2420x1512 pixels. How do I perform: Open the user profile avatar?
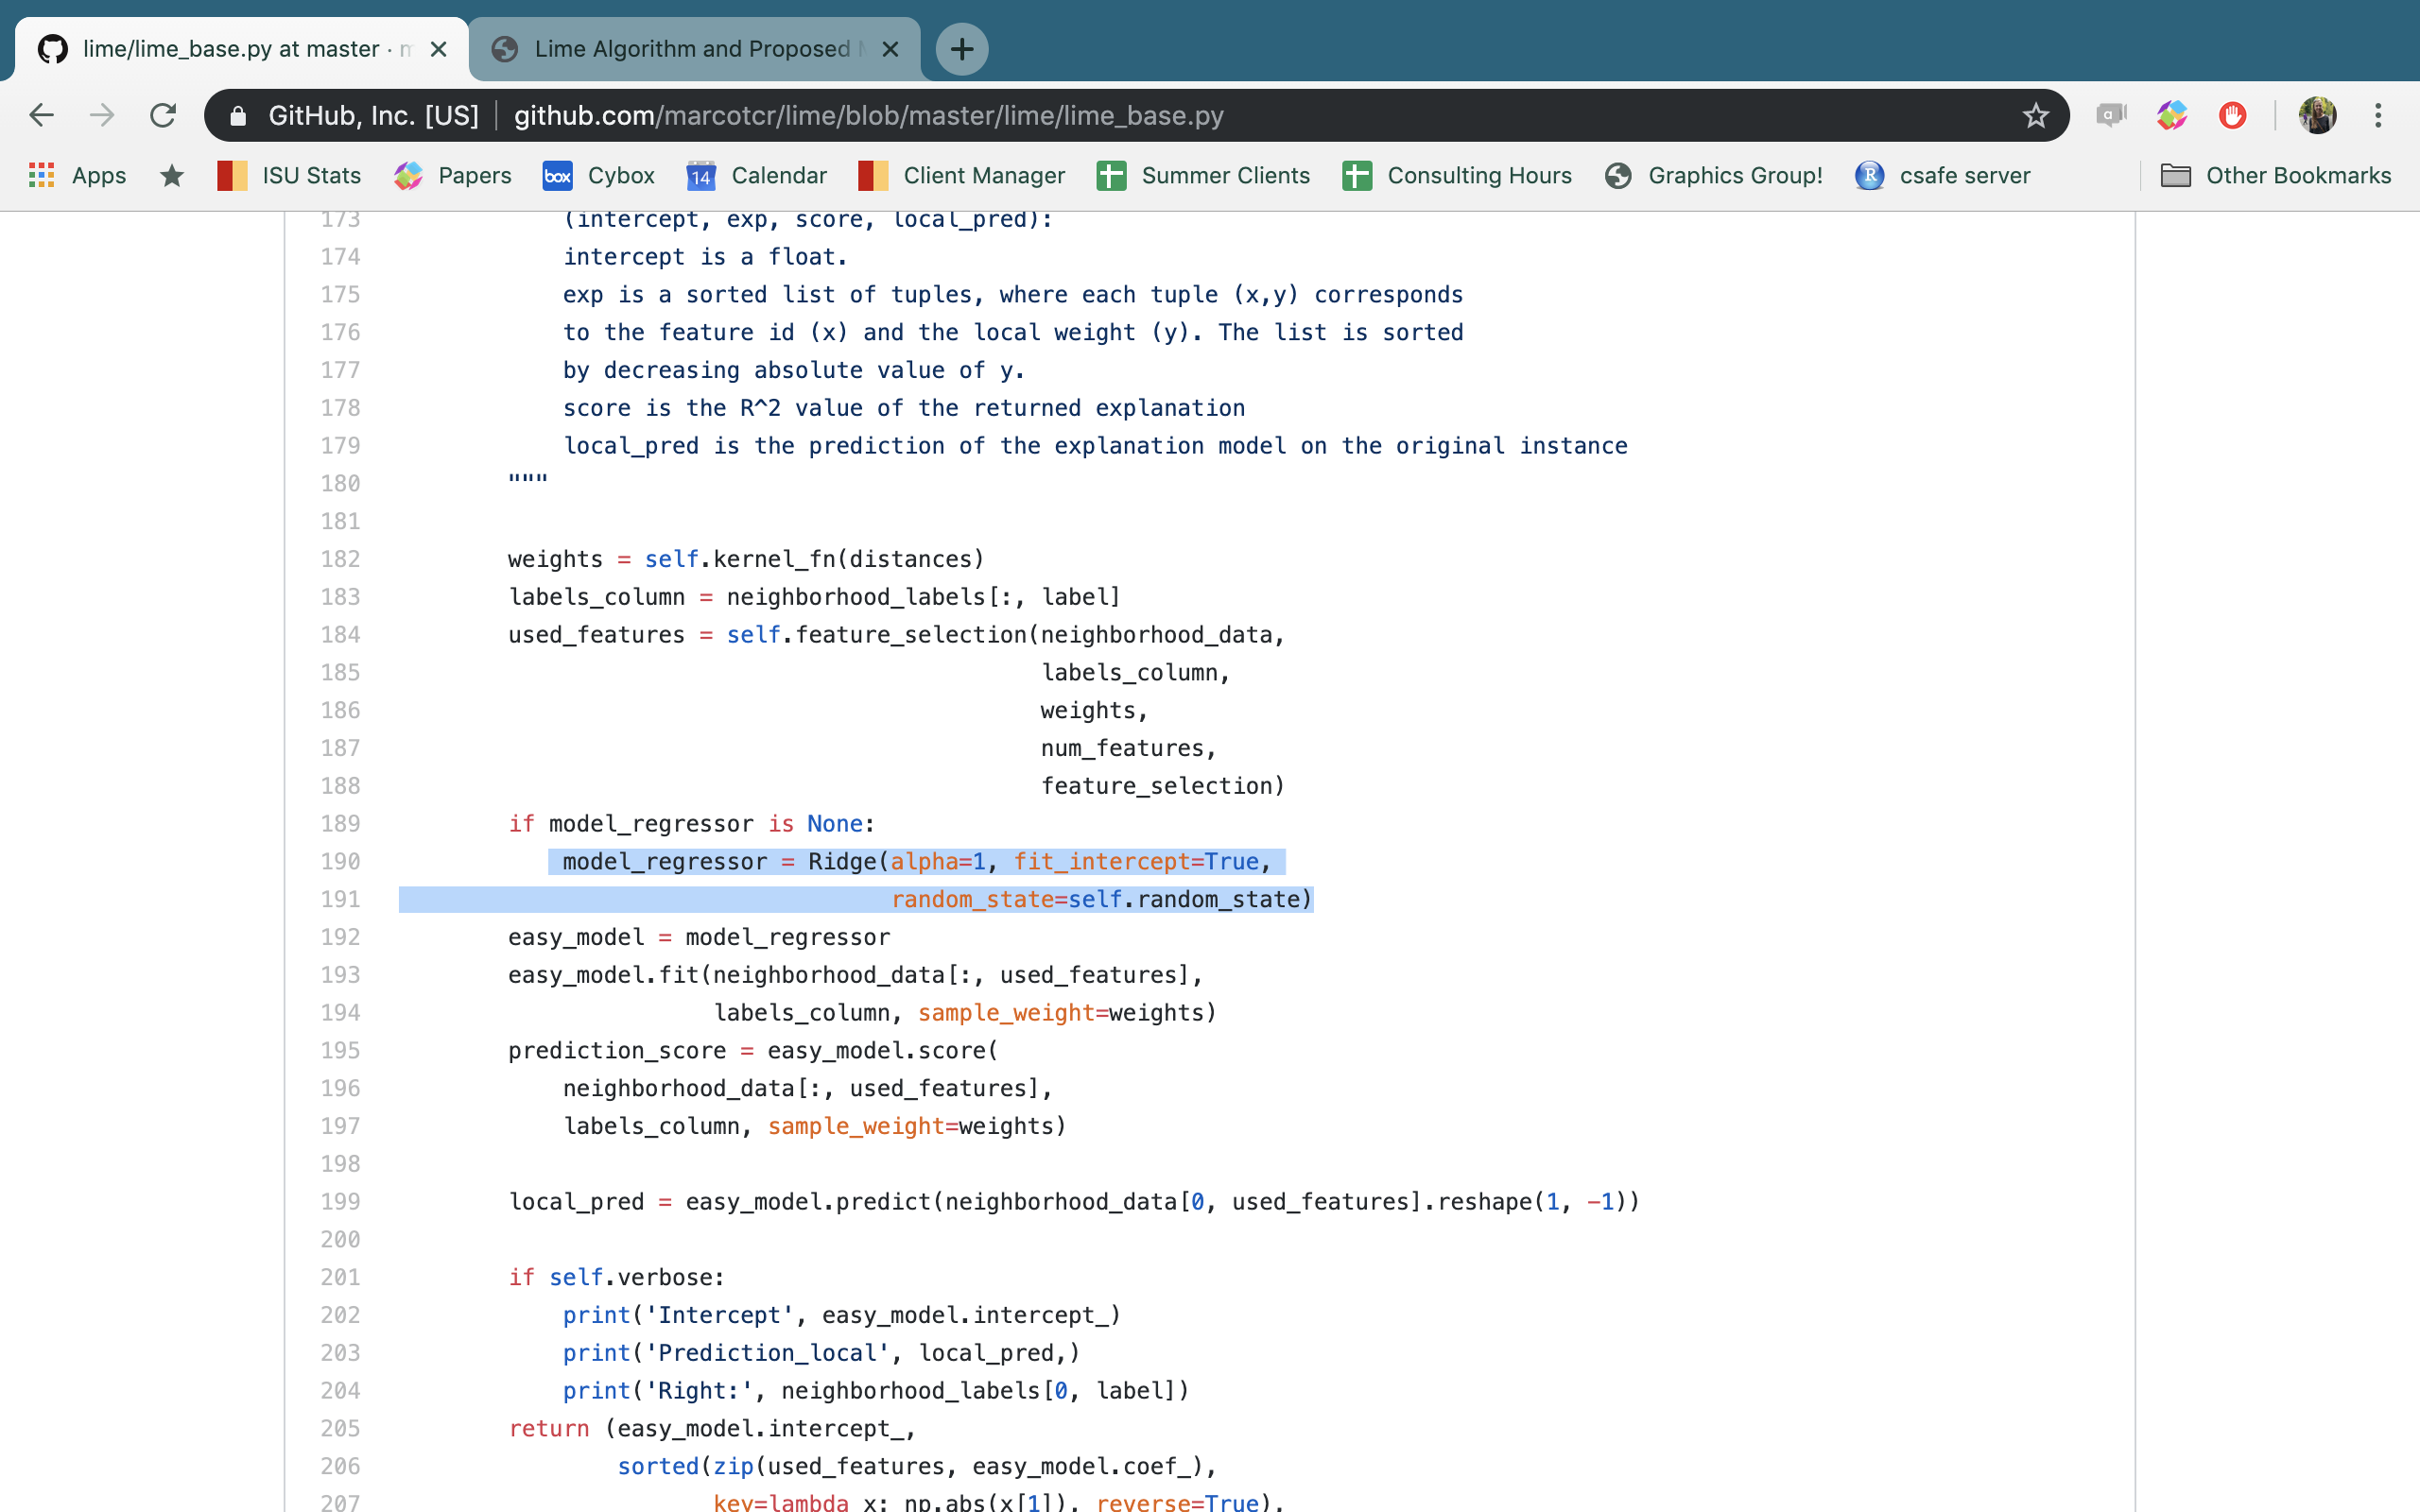(x=2317, y=115)
